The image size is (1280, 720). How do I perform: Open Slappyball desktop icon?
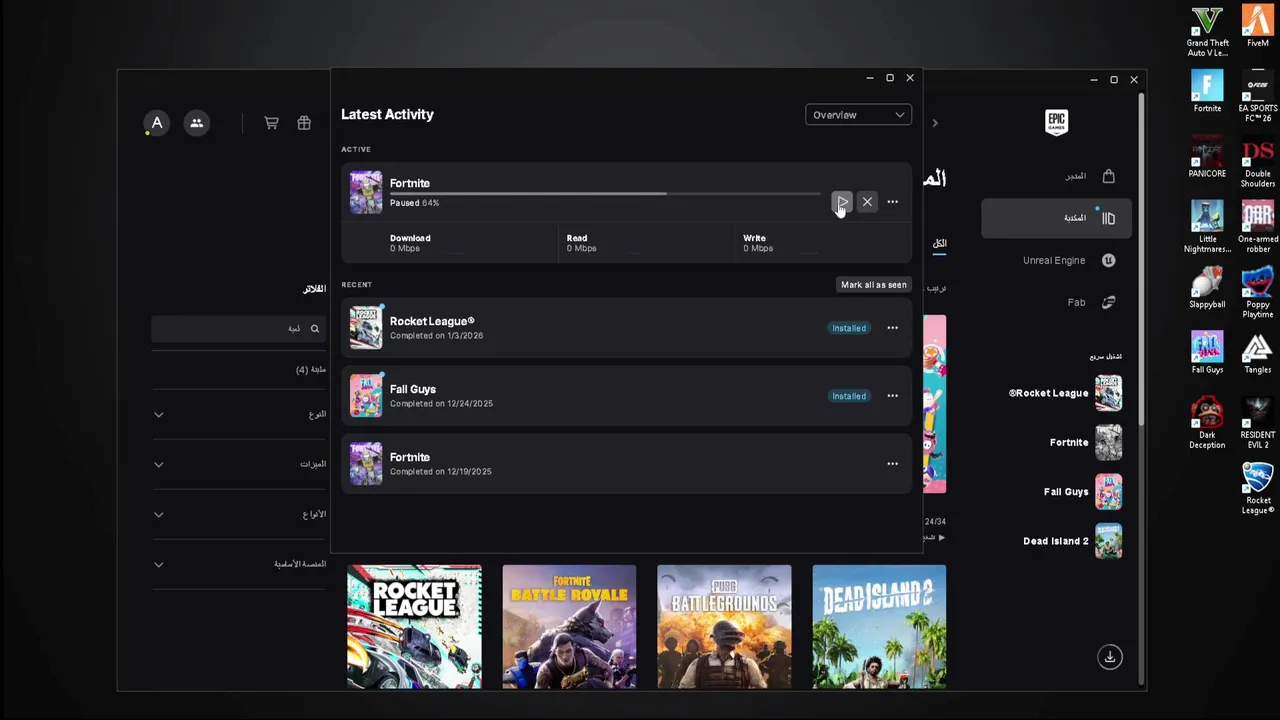[1207, 288]
